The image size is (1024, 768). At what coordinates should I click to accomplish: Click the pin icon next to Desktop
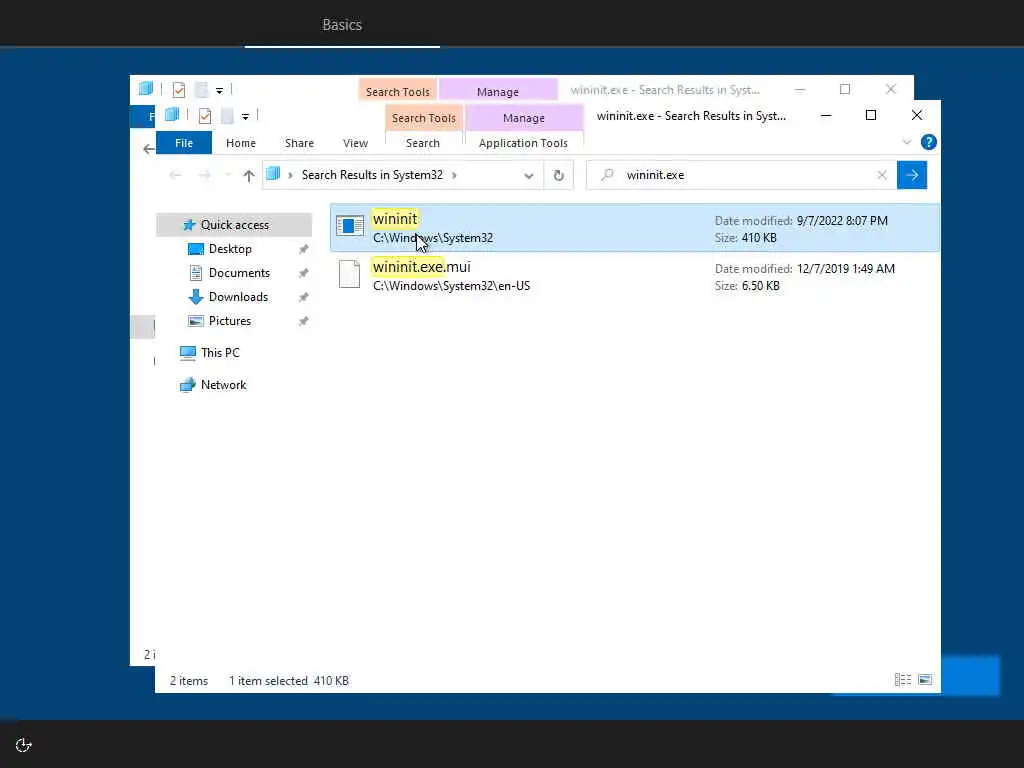click(x=303, y=249)
